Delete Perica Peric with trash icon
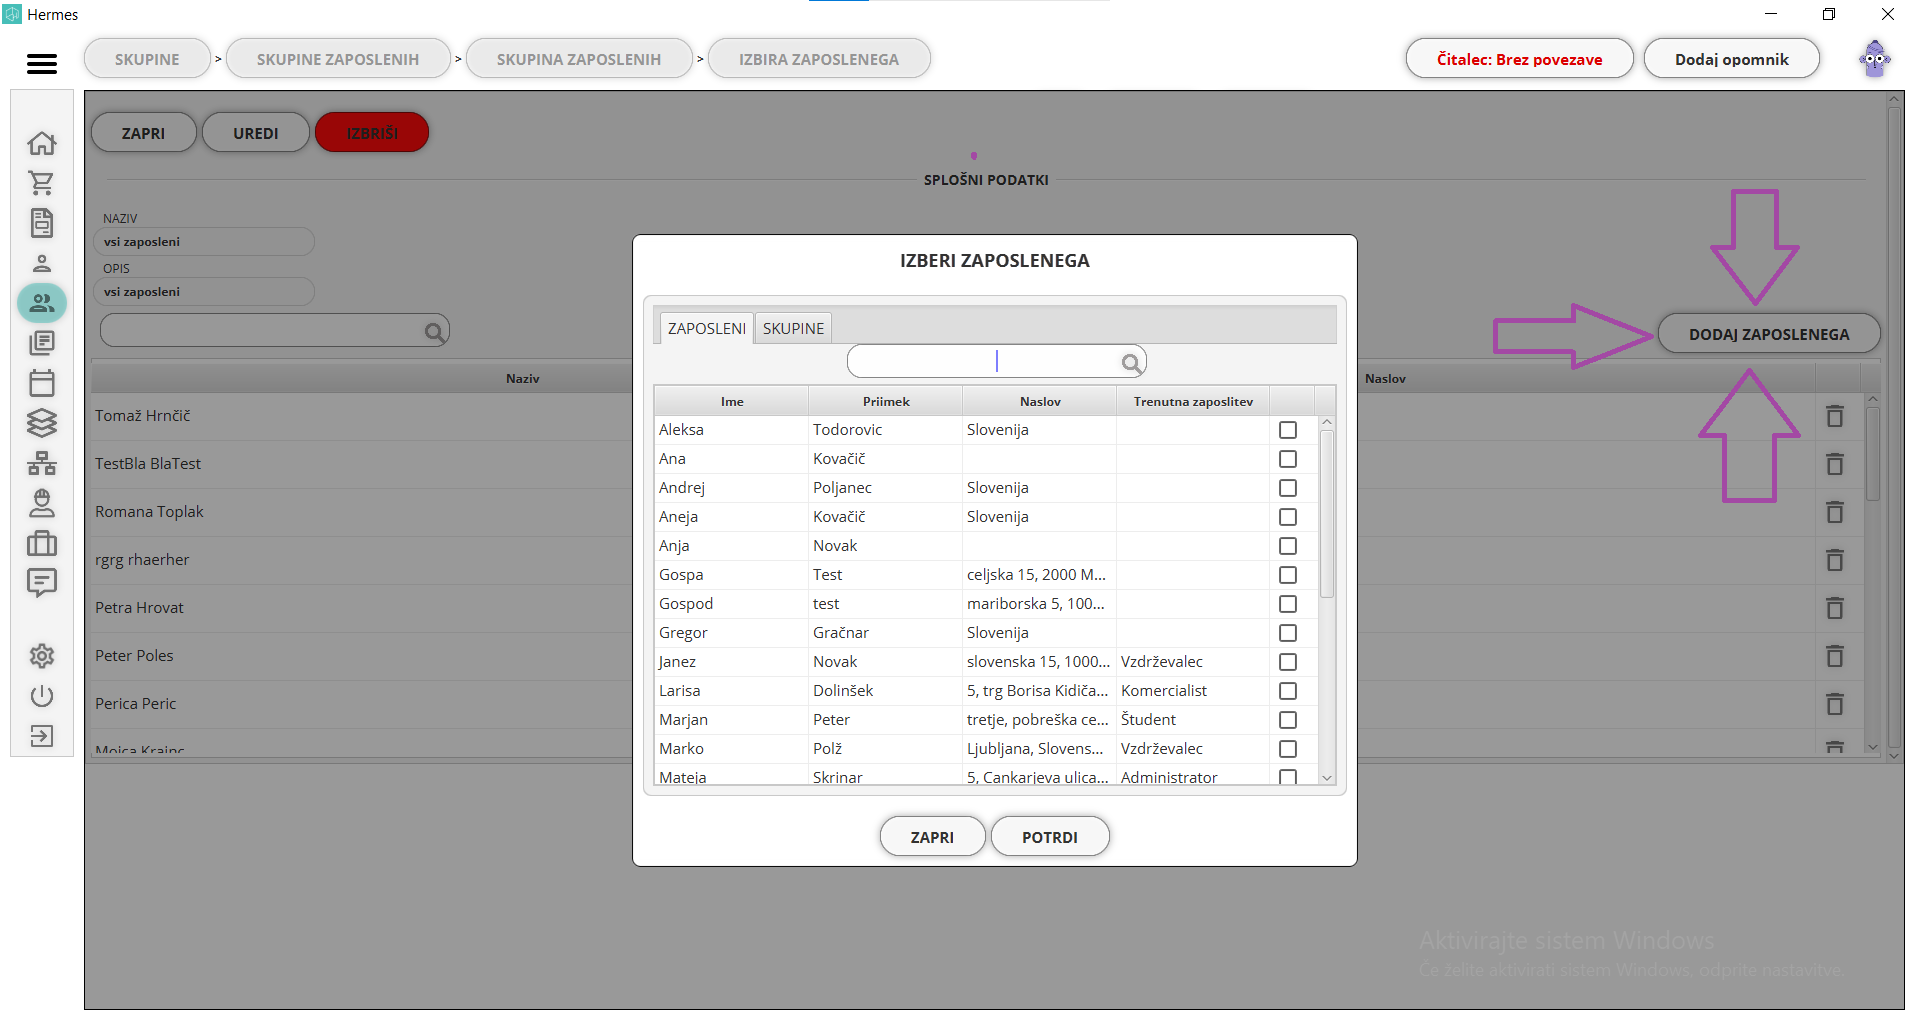1920x1023 pixels. (x=1835, y=704)
